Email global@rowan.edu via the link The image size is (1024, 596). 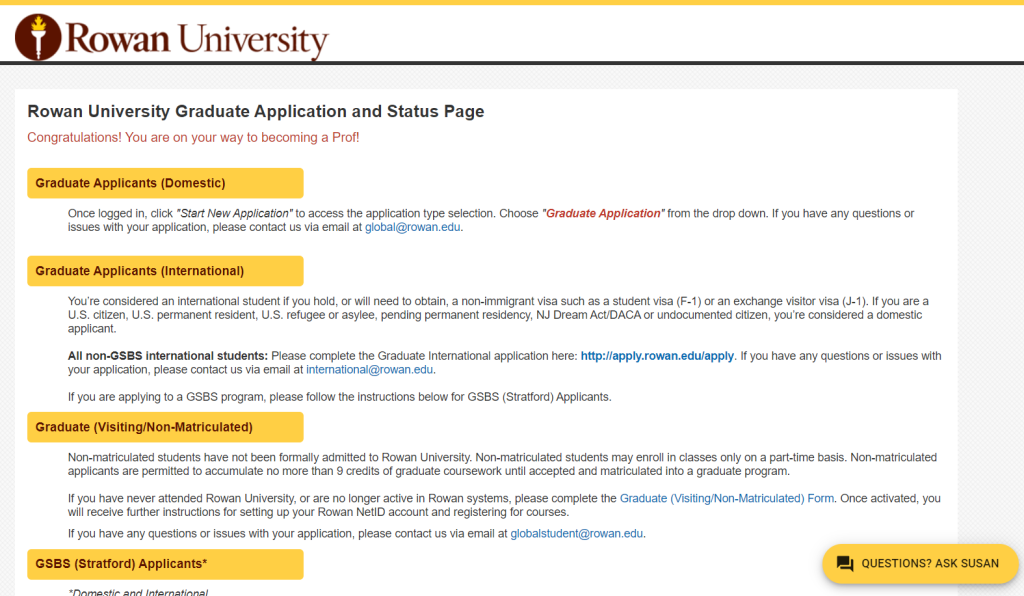point(412,227)
